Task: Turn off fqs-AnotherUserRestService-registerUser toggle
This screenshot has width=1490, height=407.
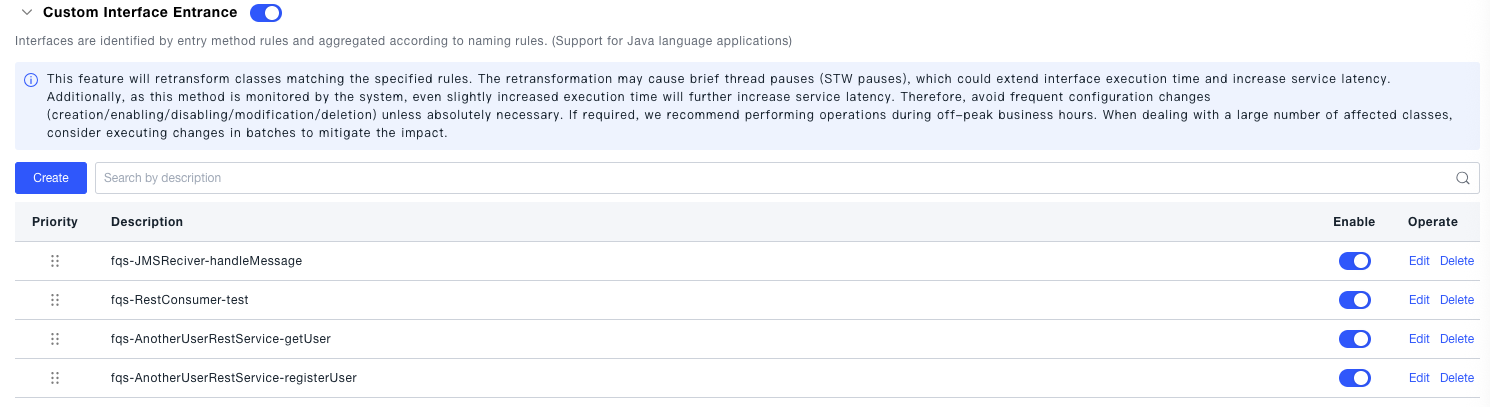Action: coord(1354,378)
